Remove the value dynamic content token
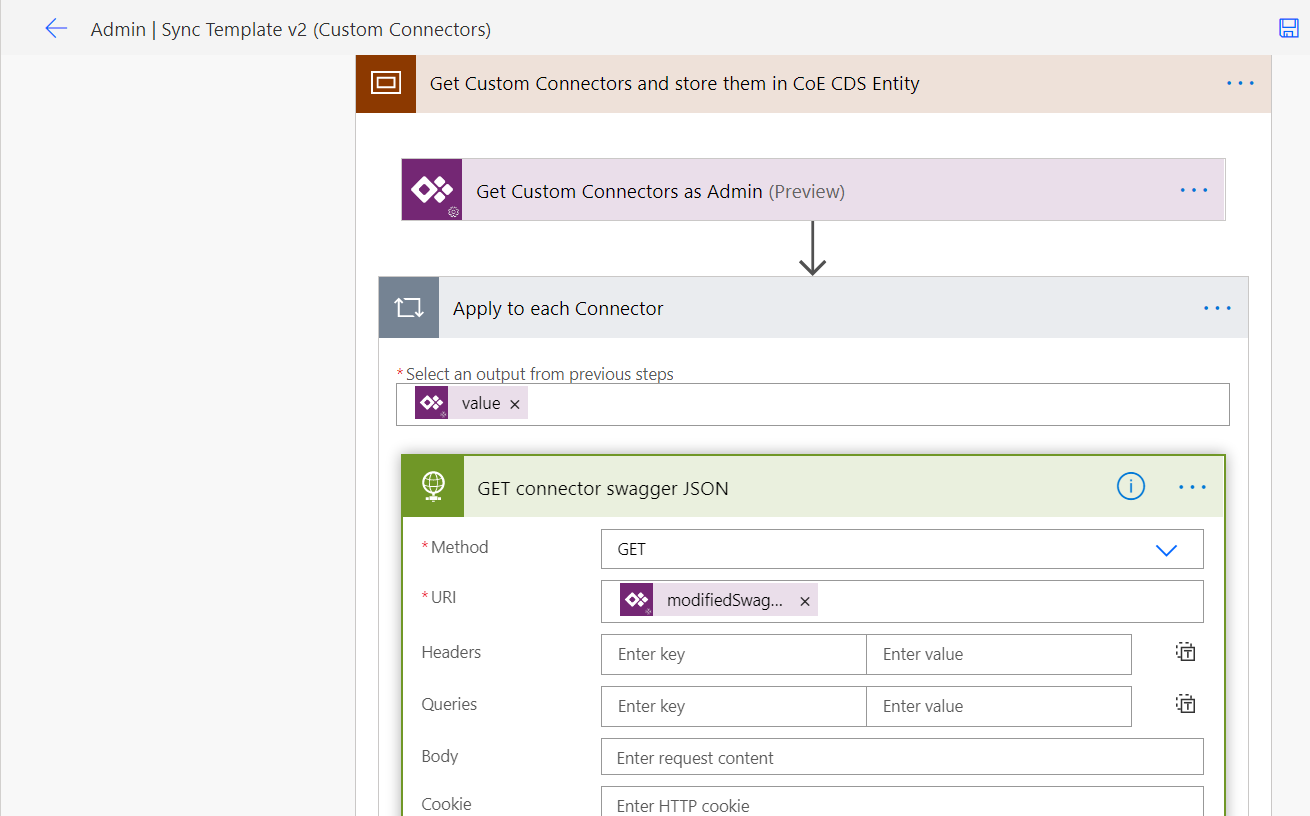 514,403
